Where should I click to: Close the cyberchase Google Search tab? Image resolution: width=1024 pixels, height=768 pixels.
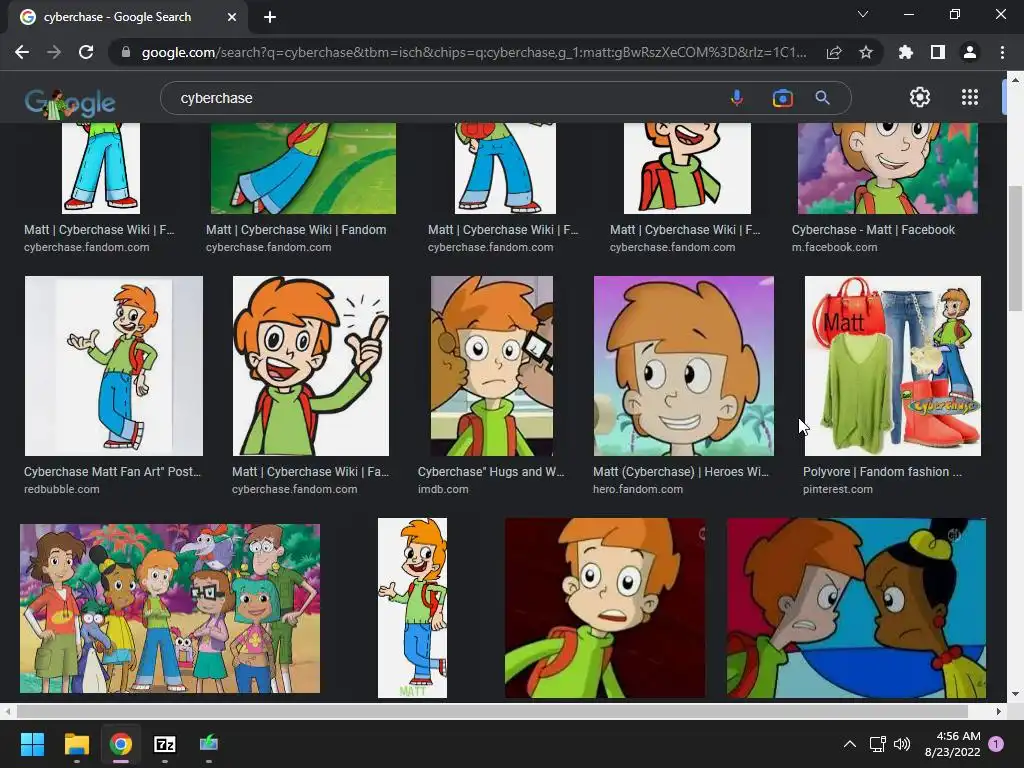pos(232,17)
